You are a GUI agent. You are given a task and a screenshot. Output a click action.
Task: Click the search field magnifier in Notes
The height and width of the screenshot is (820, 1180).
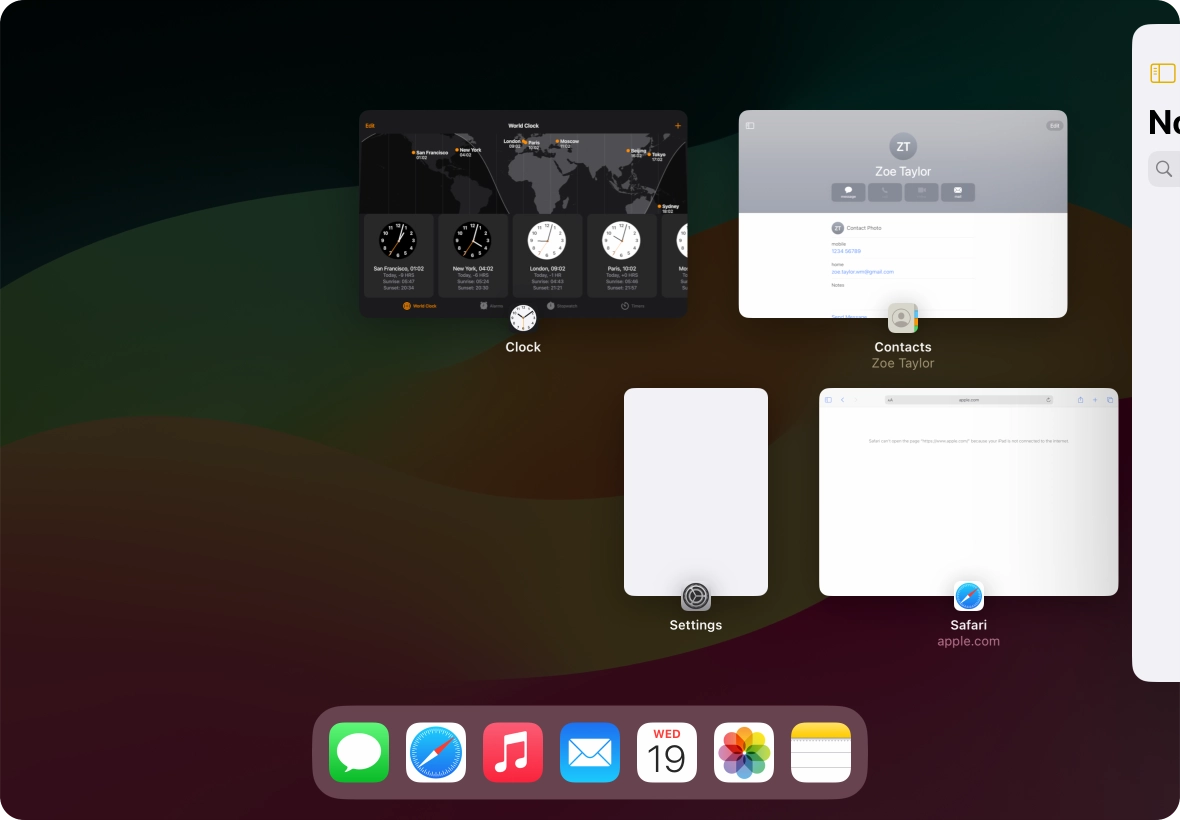pyautogui.click(x=1164, y=169)
